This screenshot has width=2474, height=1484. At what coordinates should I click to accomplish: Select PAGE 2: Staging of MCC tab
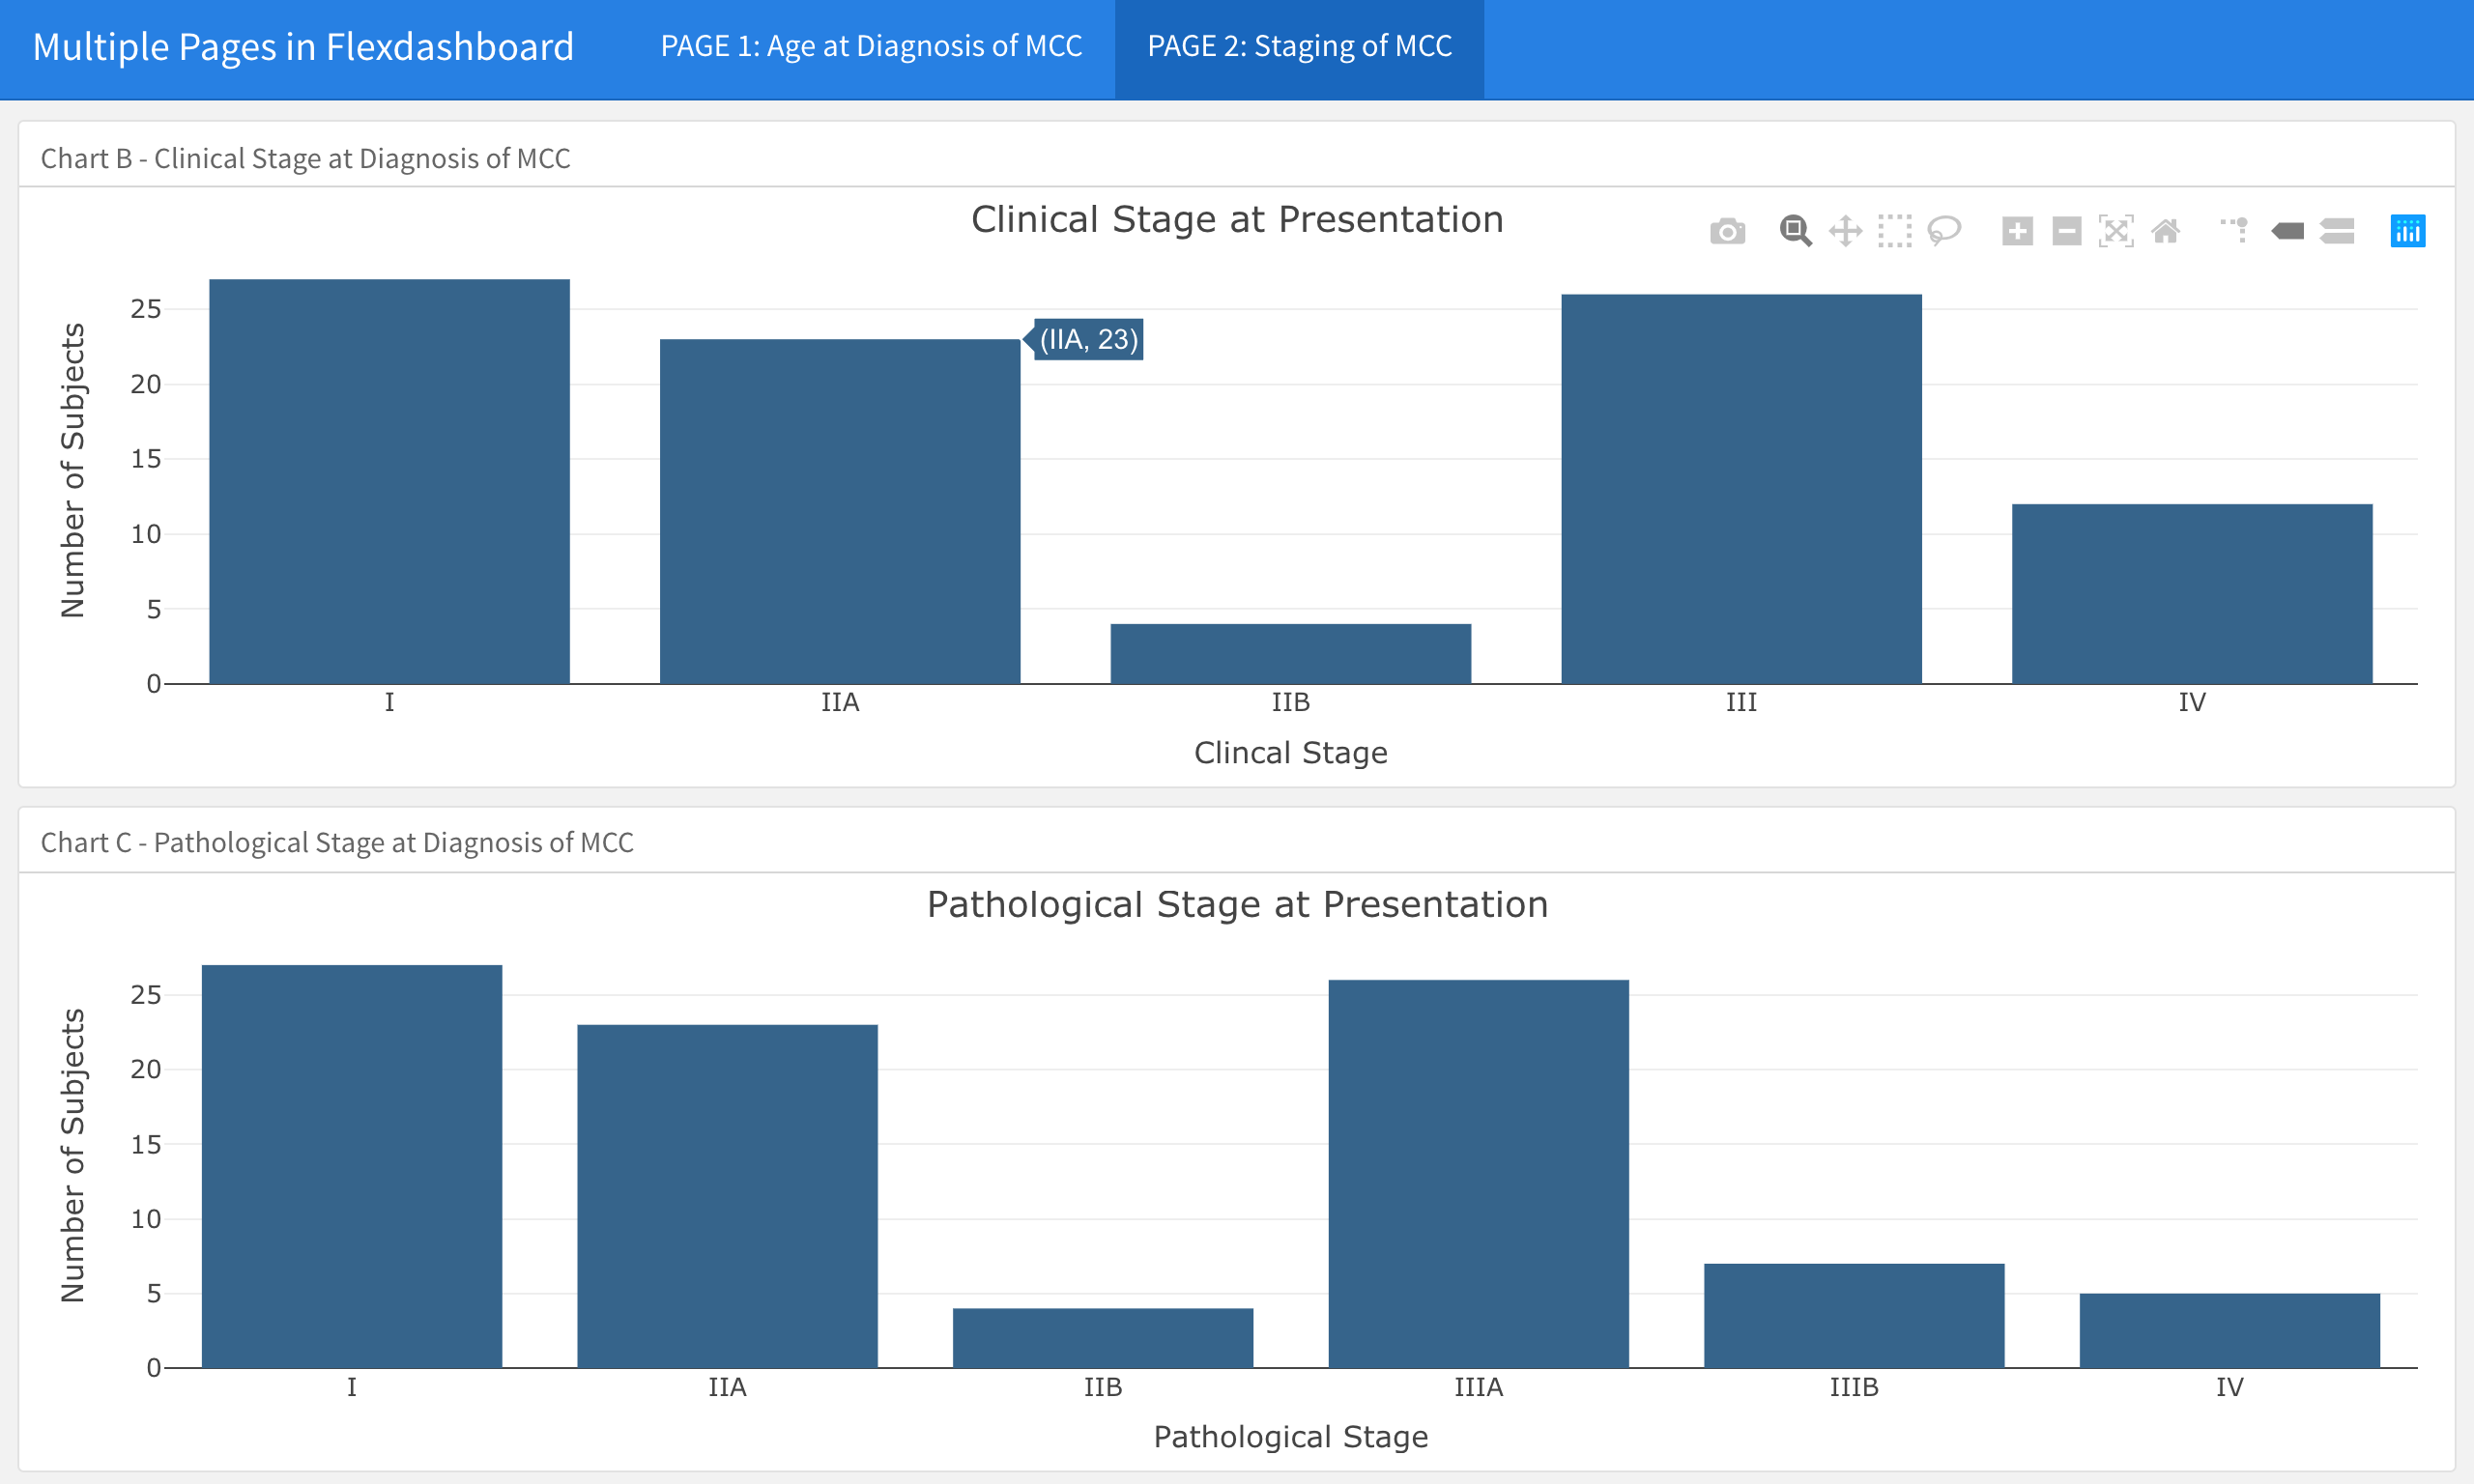tap(1299, 47)
